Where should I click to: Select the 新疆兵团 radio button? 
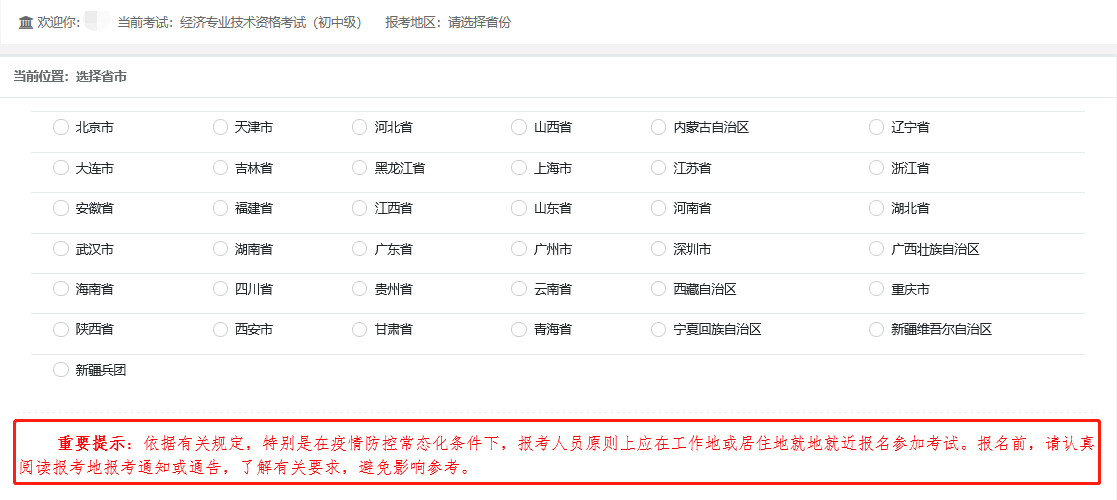(x=61, y=370)
